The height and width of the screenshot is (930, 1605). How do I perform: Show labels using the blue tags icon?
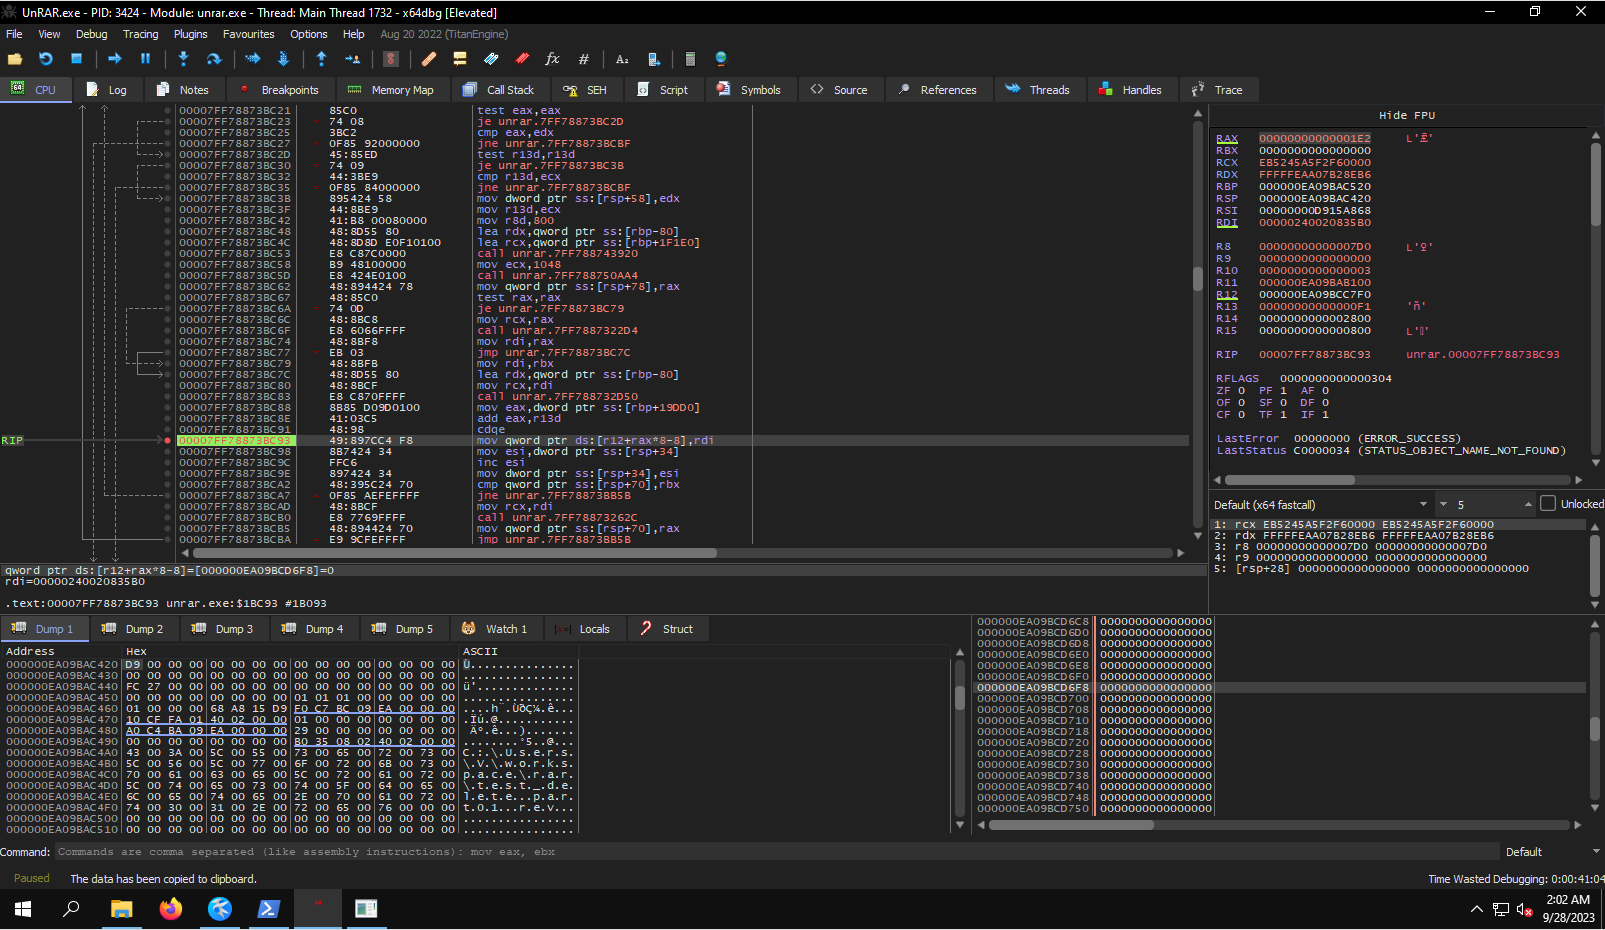tap(491, 59)
